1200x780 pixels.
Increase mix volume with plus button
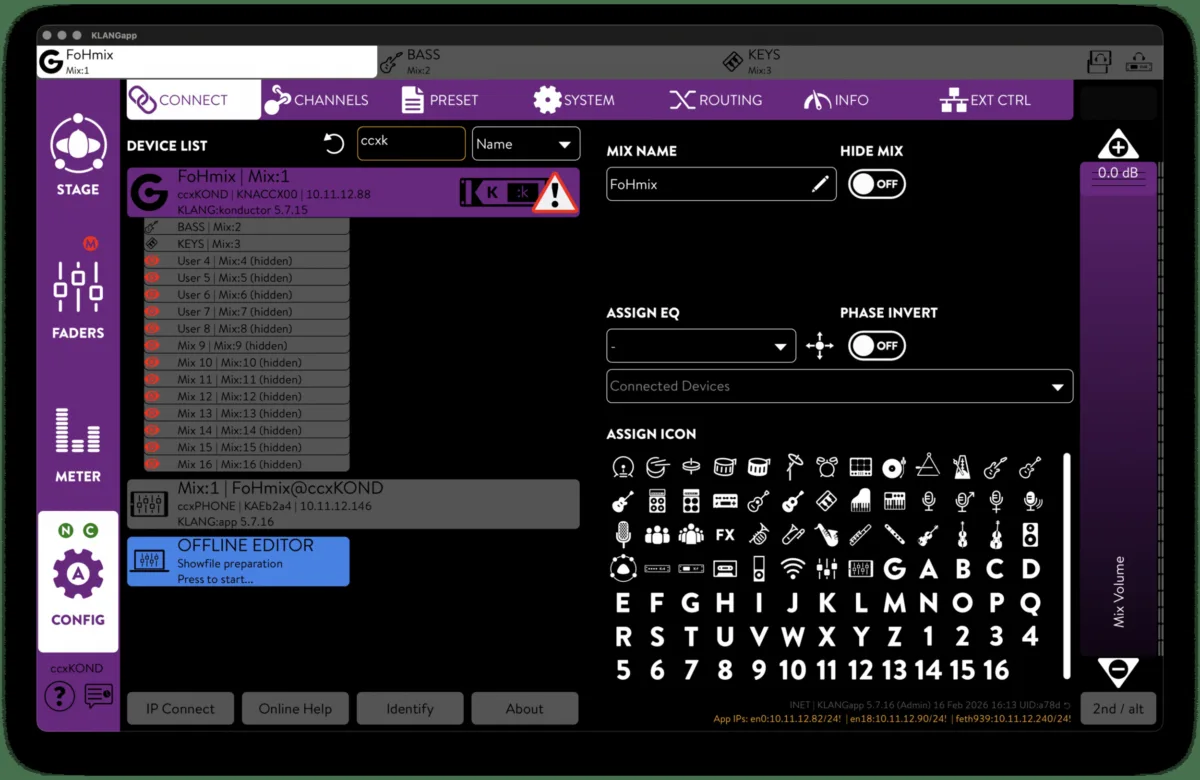point(1118,146)
